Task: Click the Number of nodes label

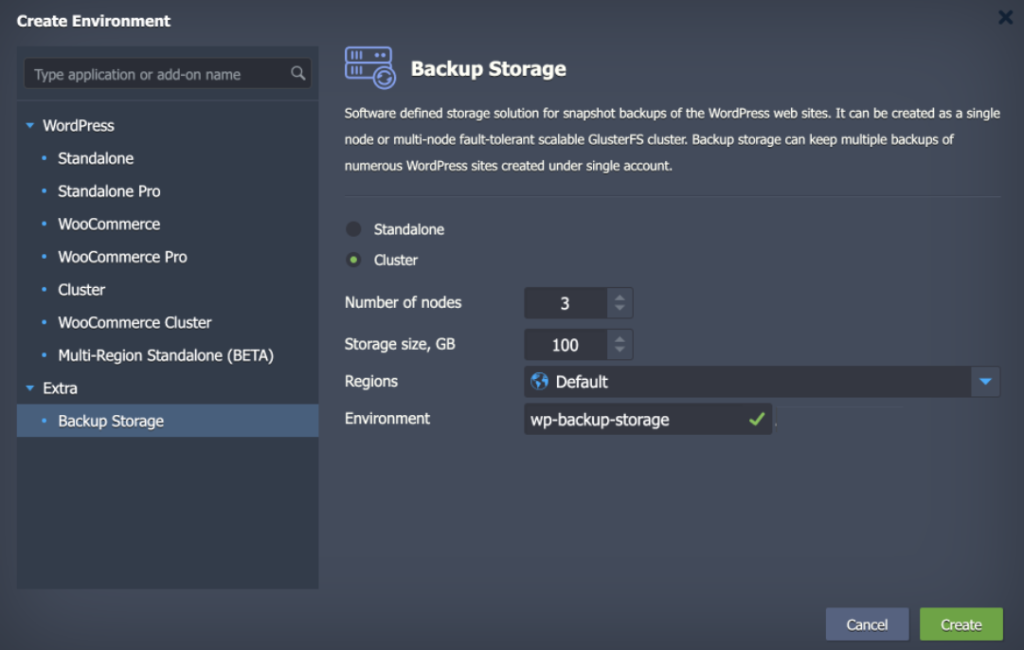Action: pos(403,302)
